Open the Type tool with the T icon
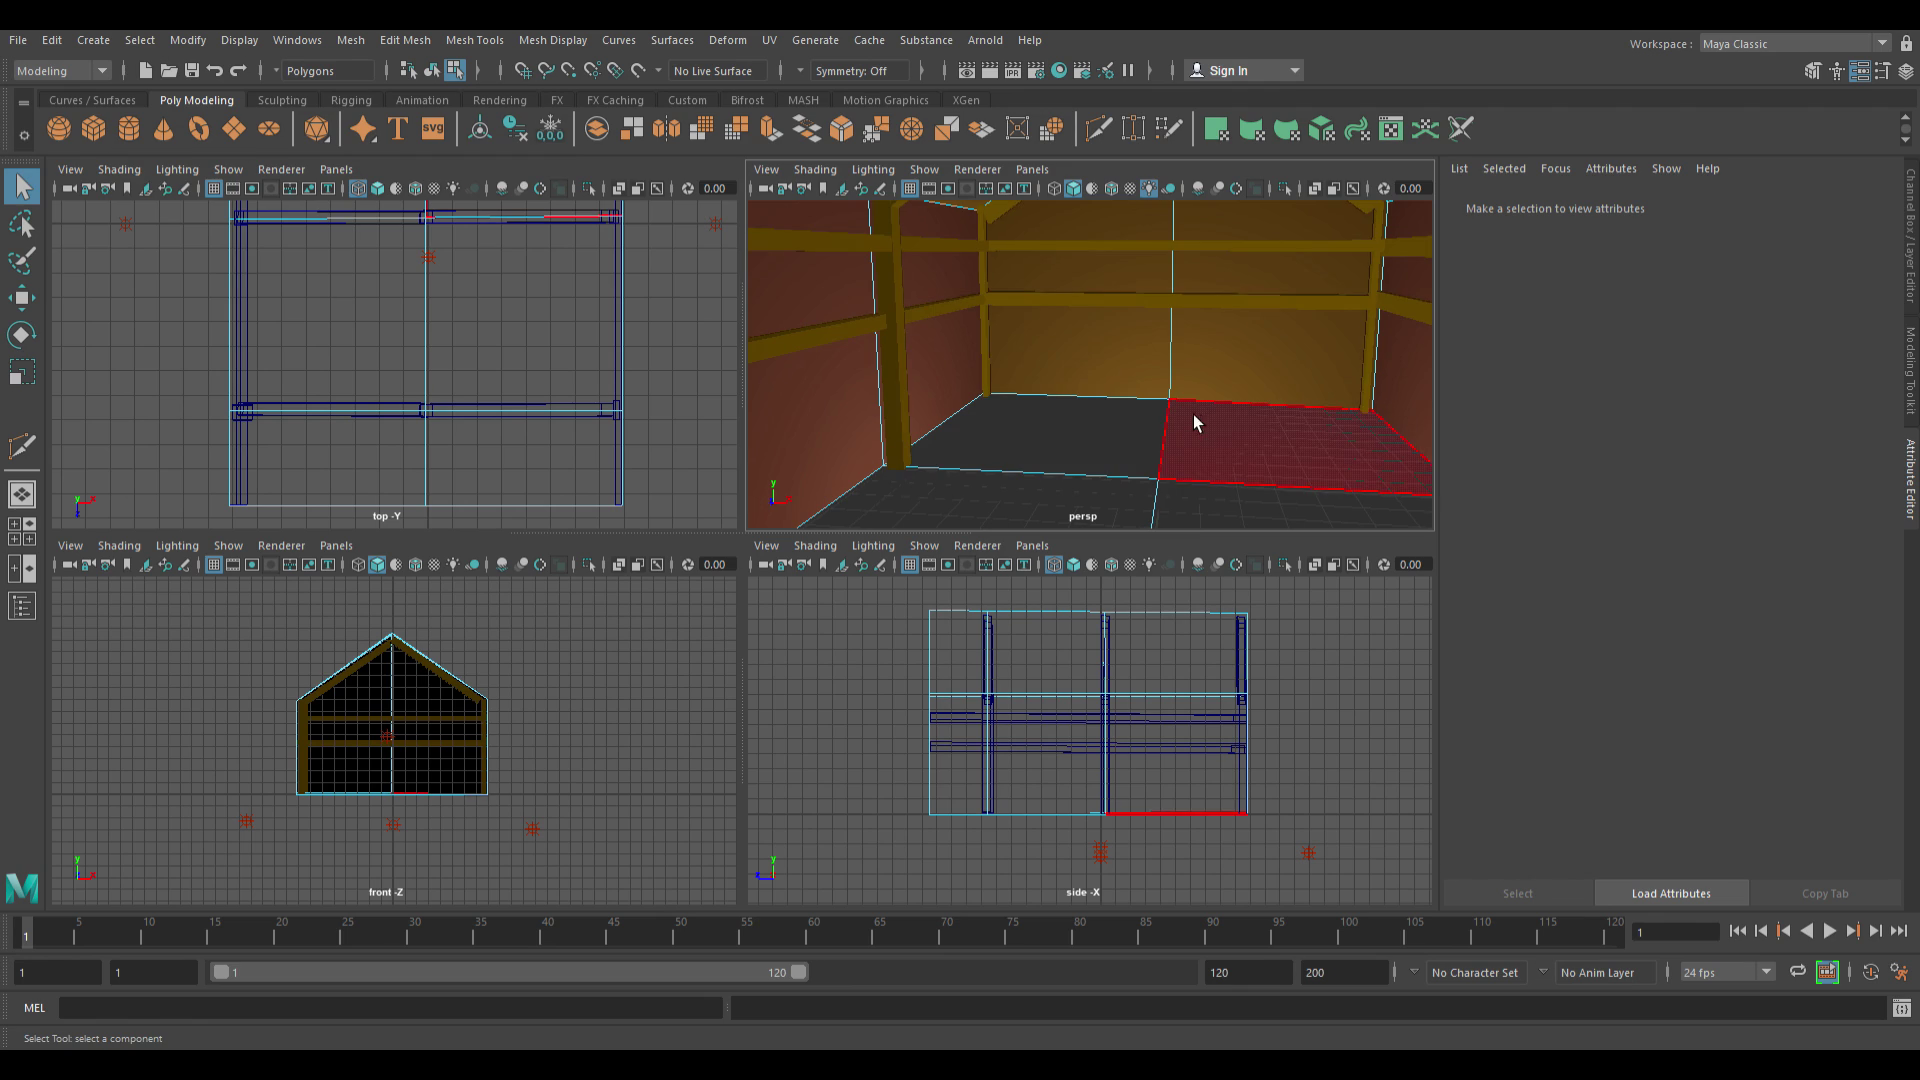The width and height of the screenshot is (1920, 1080). coord(398,129)
